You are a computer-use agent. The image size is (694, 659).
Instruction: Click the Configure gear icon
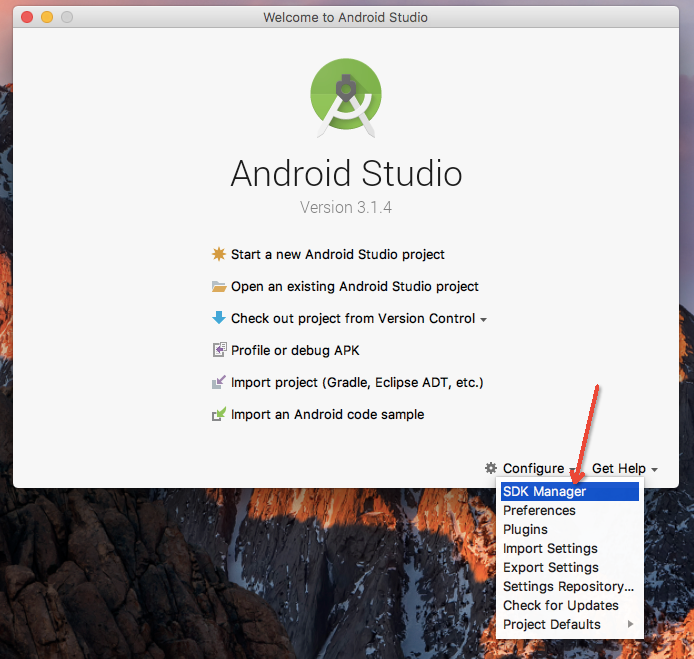[x=491, y=468]
